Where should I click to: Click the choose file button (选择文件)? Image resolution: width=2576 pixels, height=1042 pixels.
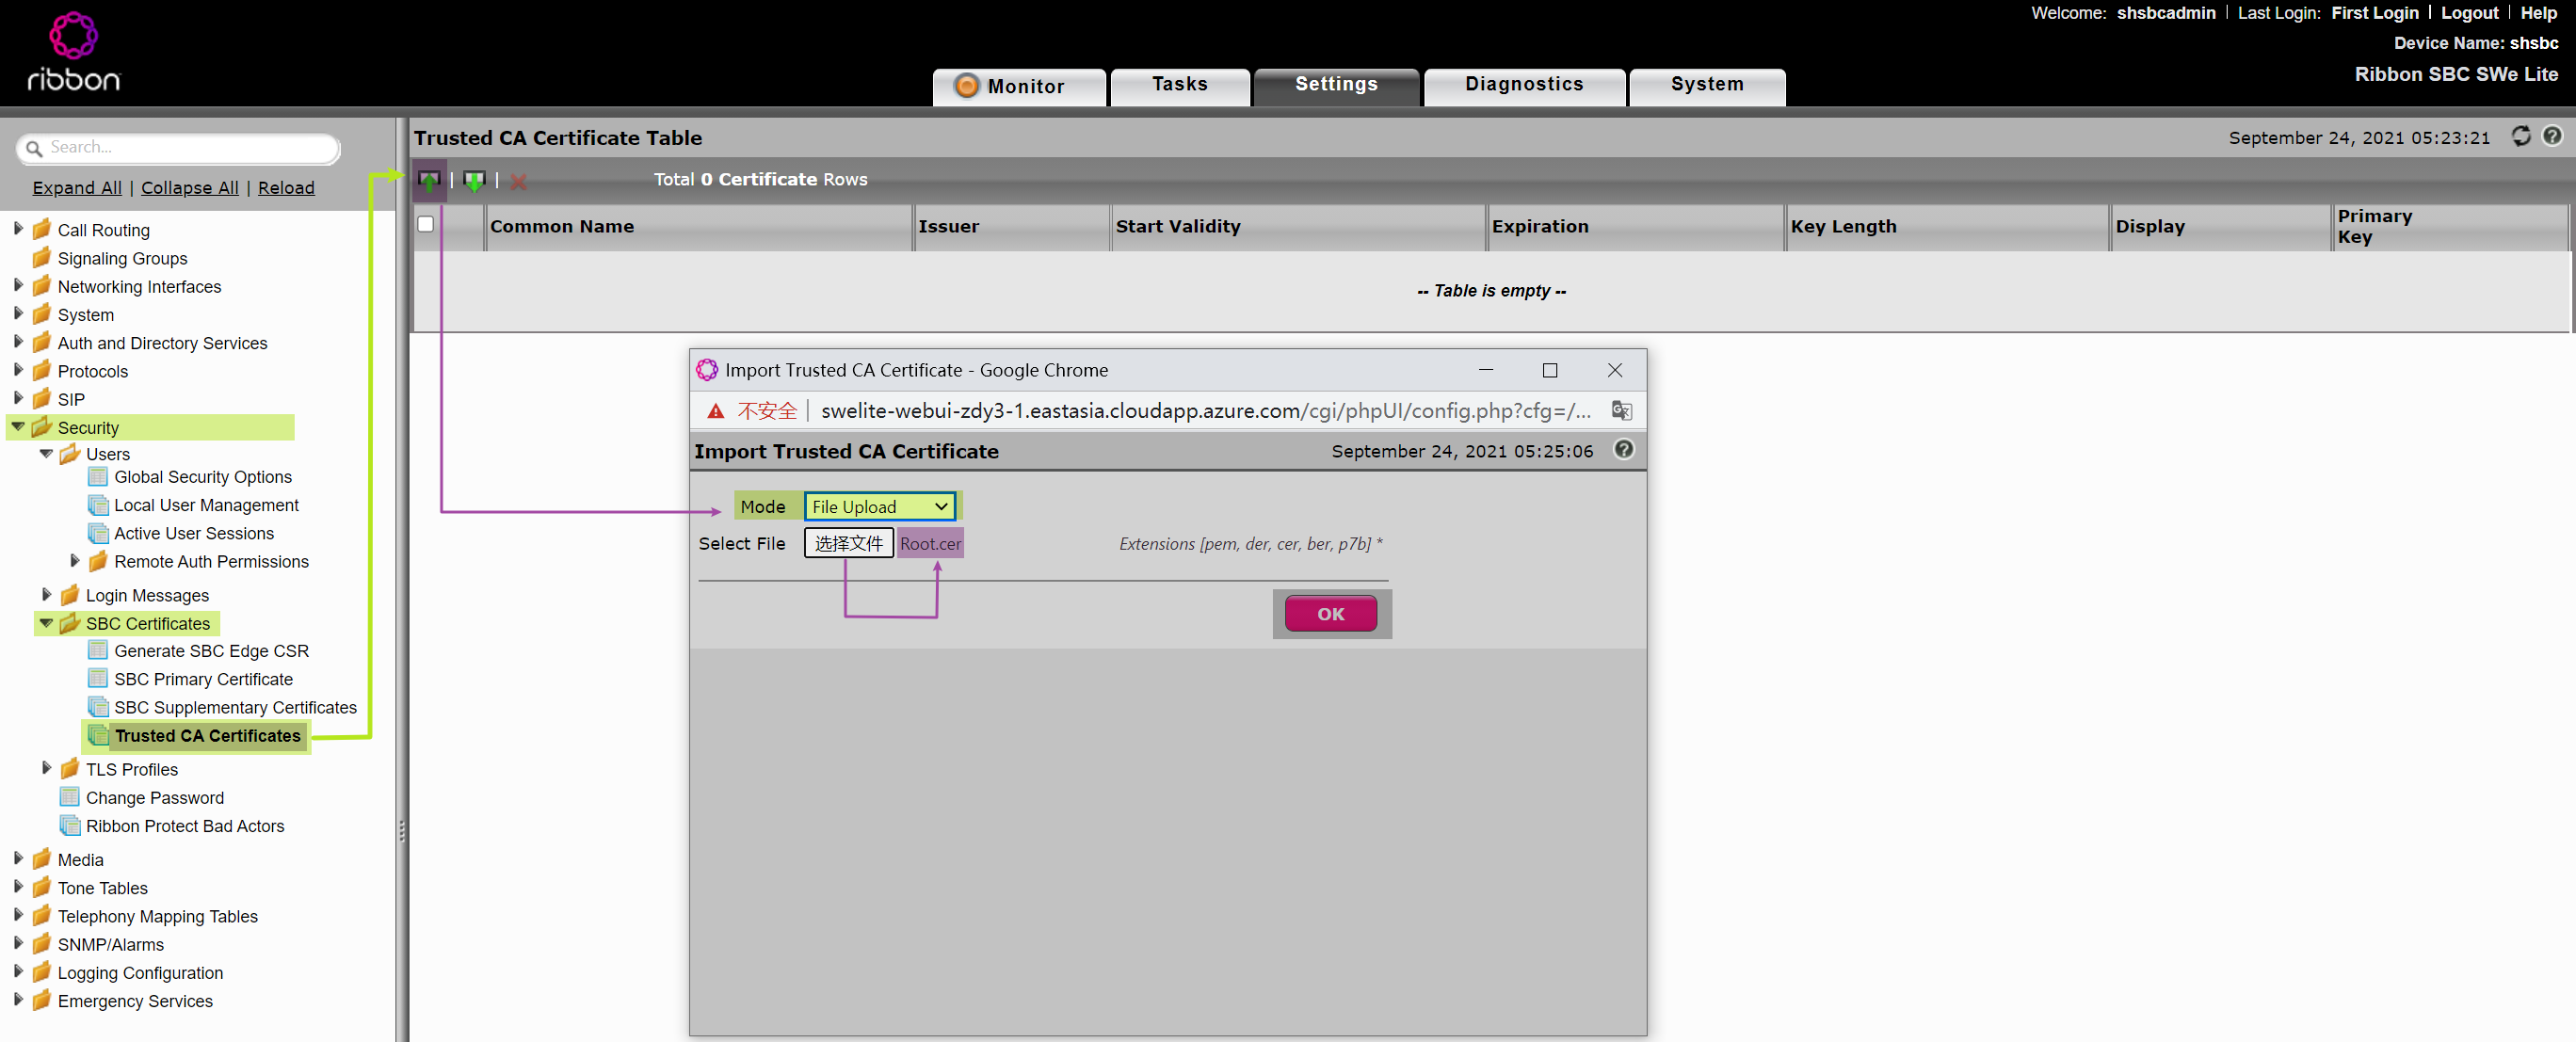click(849, 544)
